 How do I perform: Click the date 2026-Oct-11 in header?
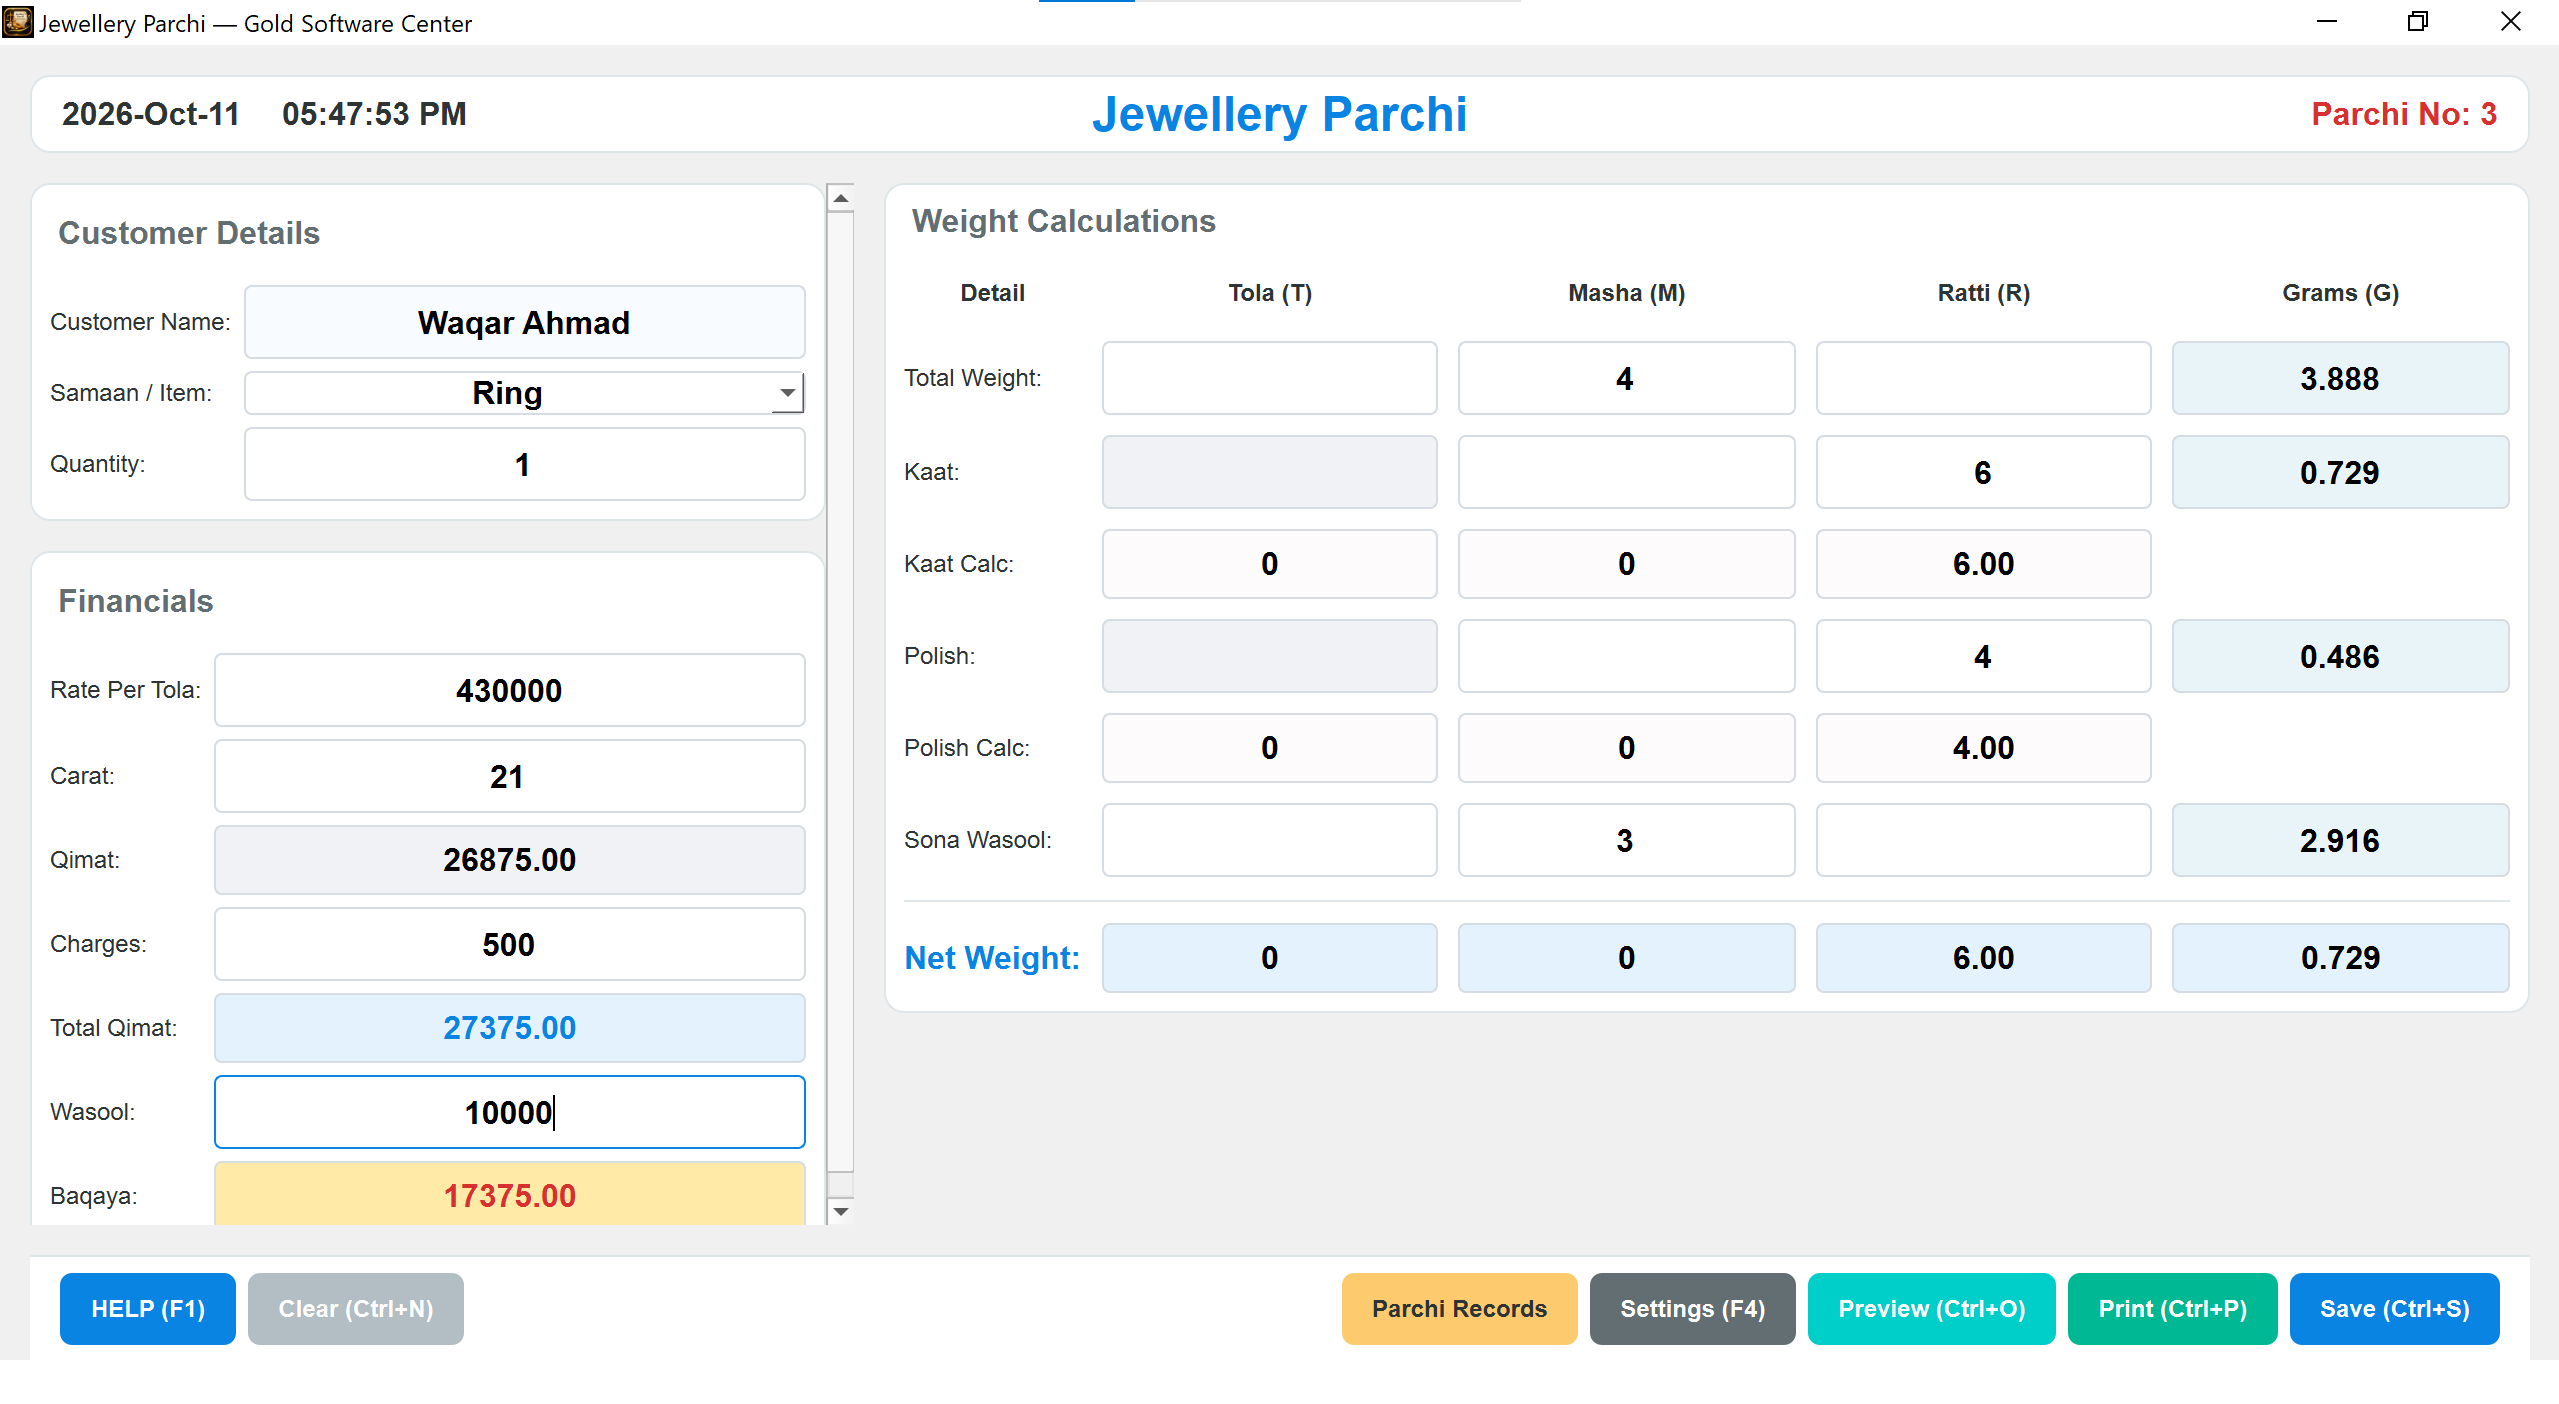(151, 114)
